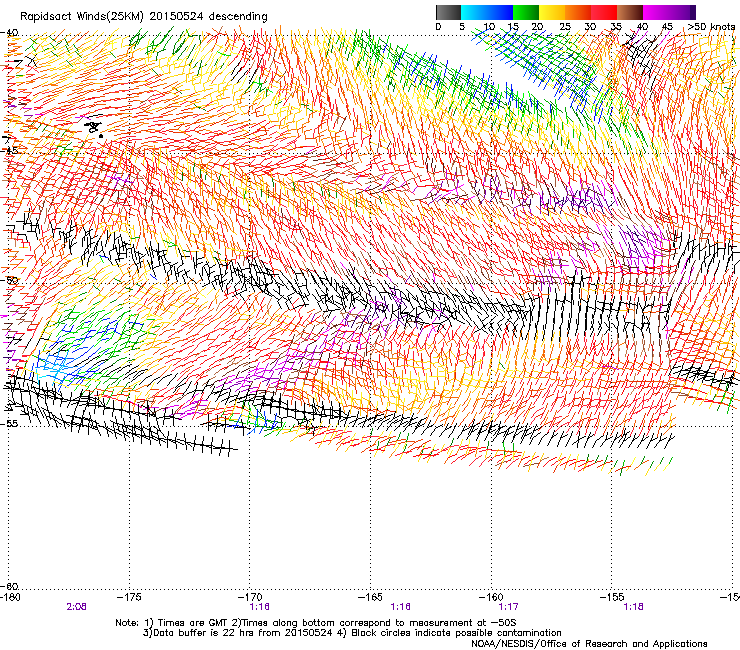The width and height of the screenshot is (740, 650).
Task: Click the '>50 knots' legend label
Action: pos(711,26)
